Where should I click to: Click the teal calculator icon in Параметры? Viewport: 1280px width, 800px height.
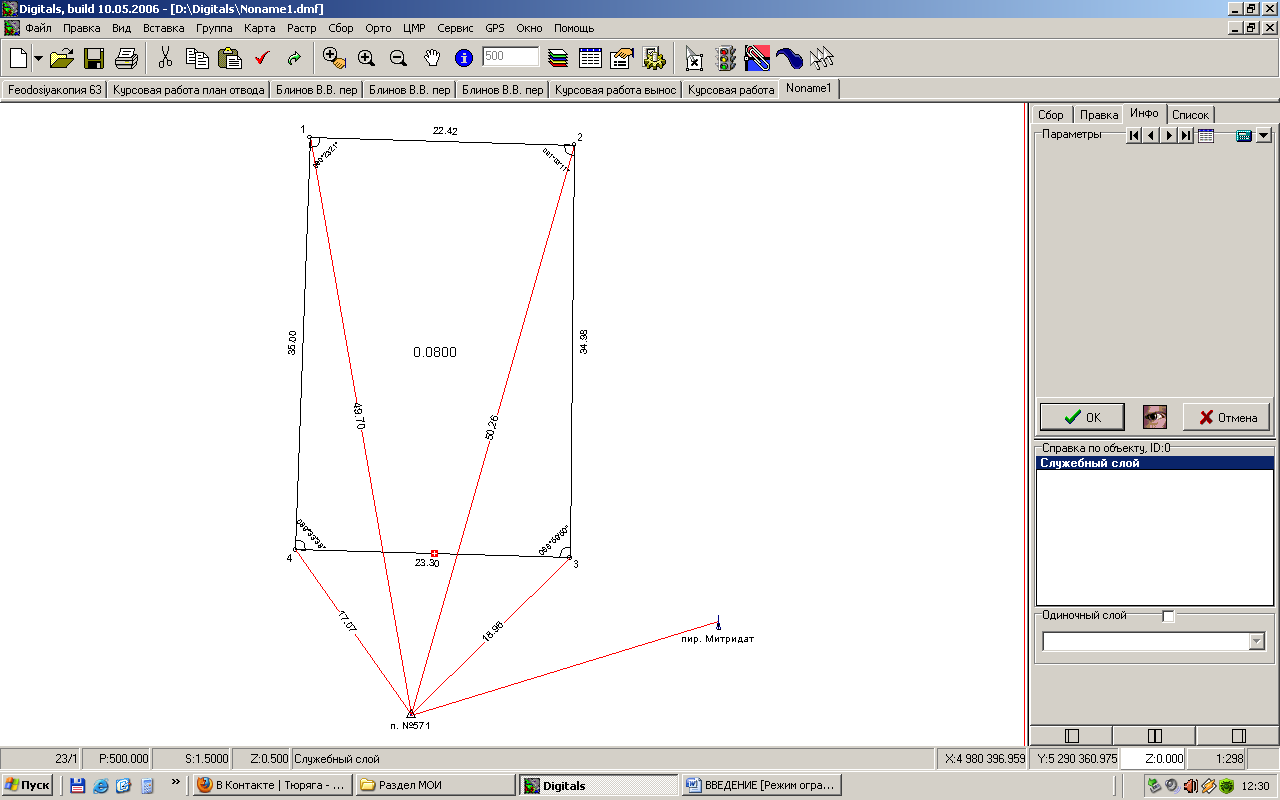[x=1244, y=135]
